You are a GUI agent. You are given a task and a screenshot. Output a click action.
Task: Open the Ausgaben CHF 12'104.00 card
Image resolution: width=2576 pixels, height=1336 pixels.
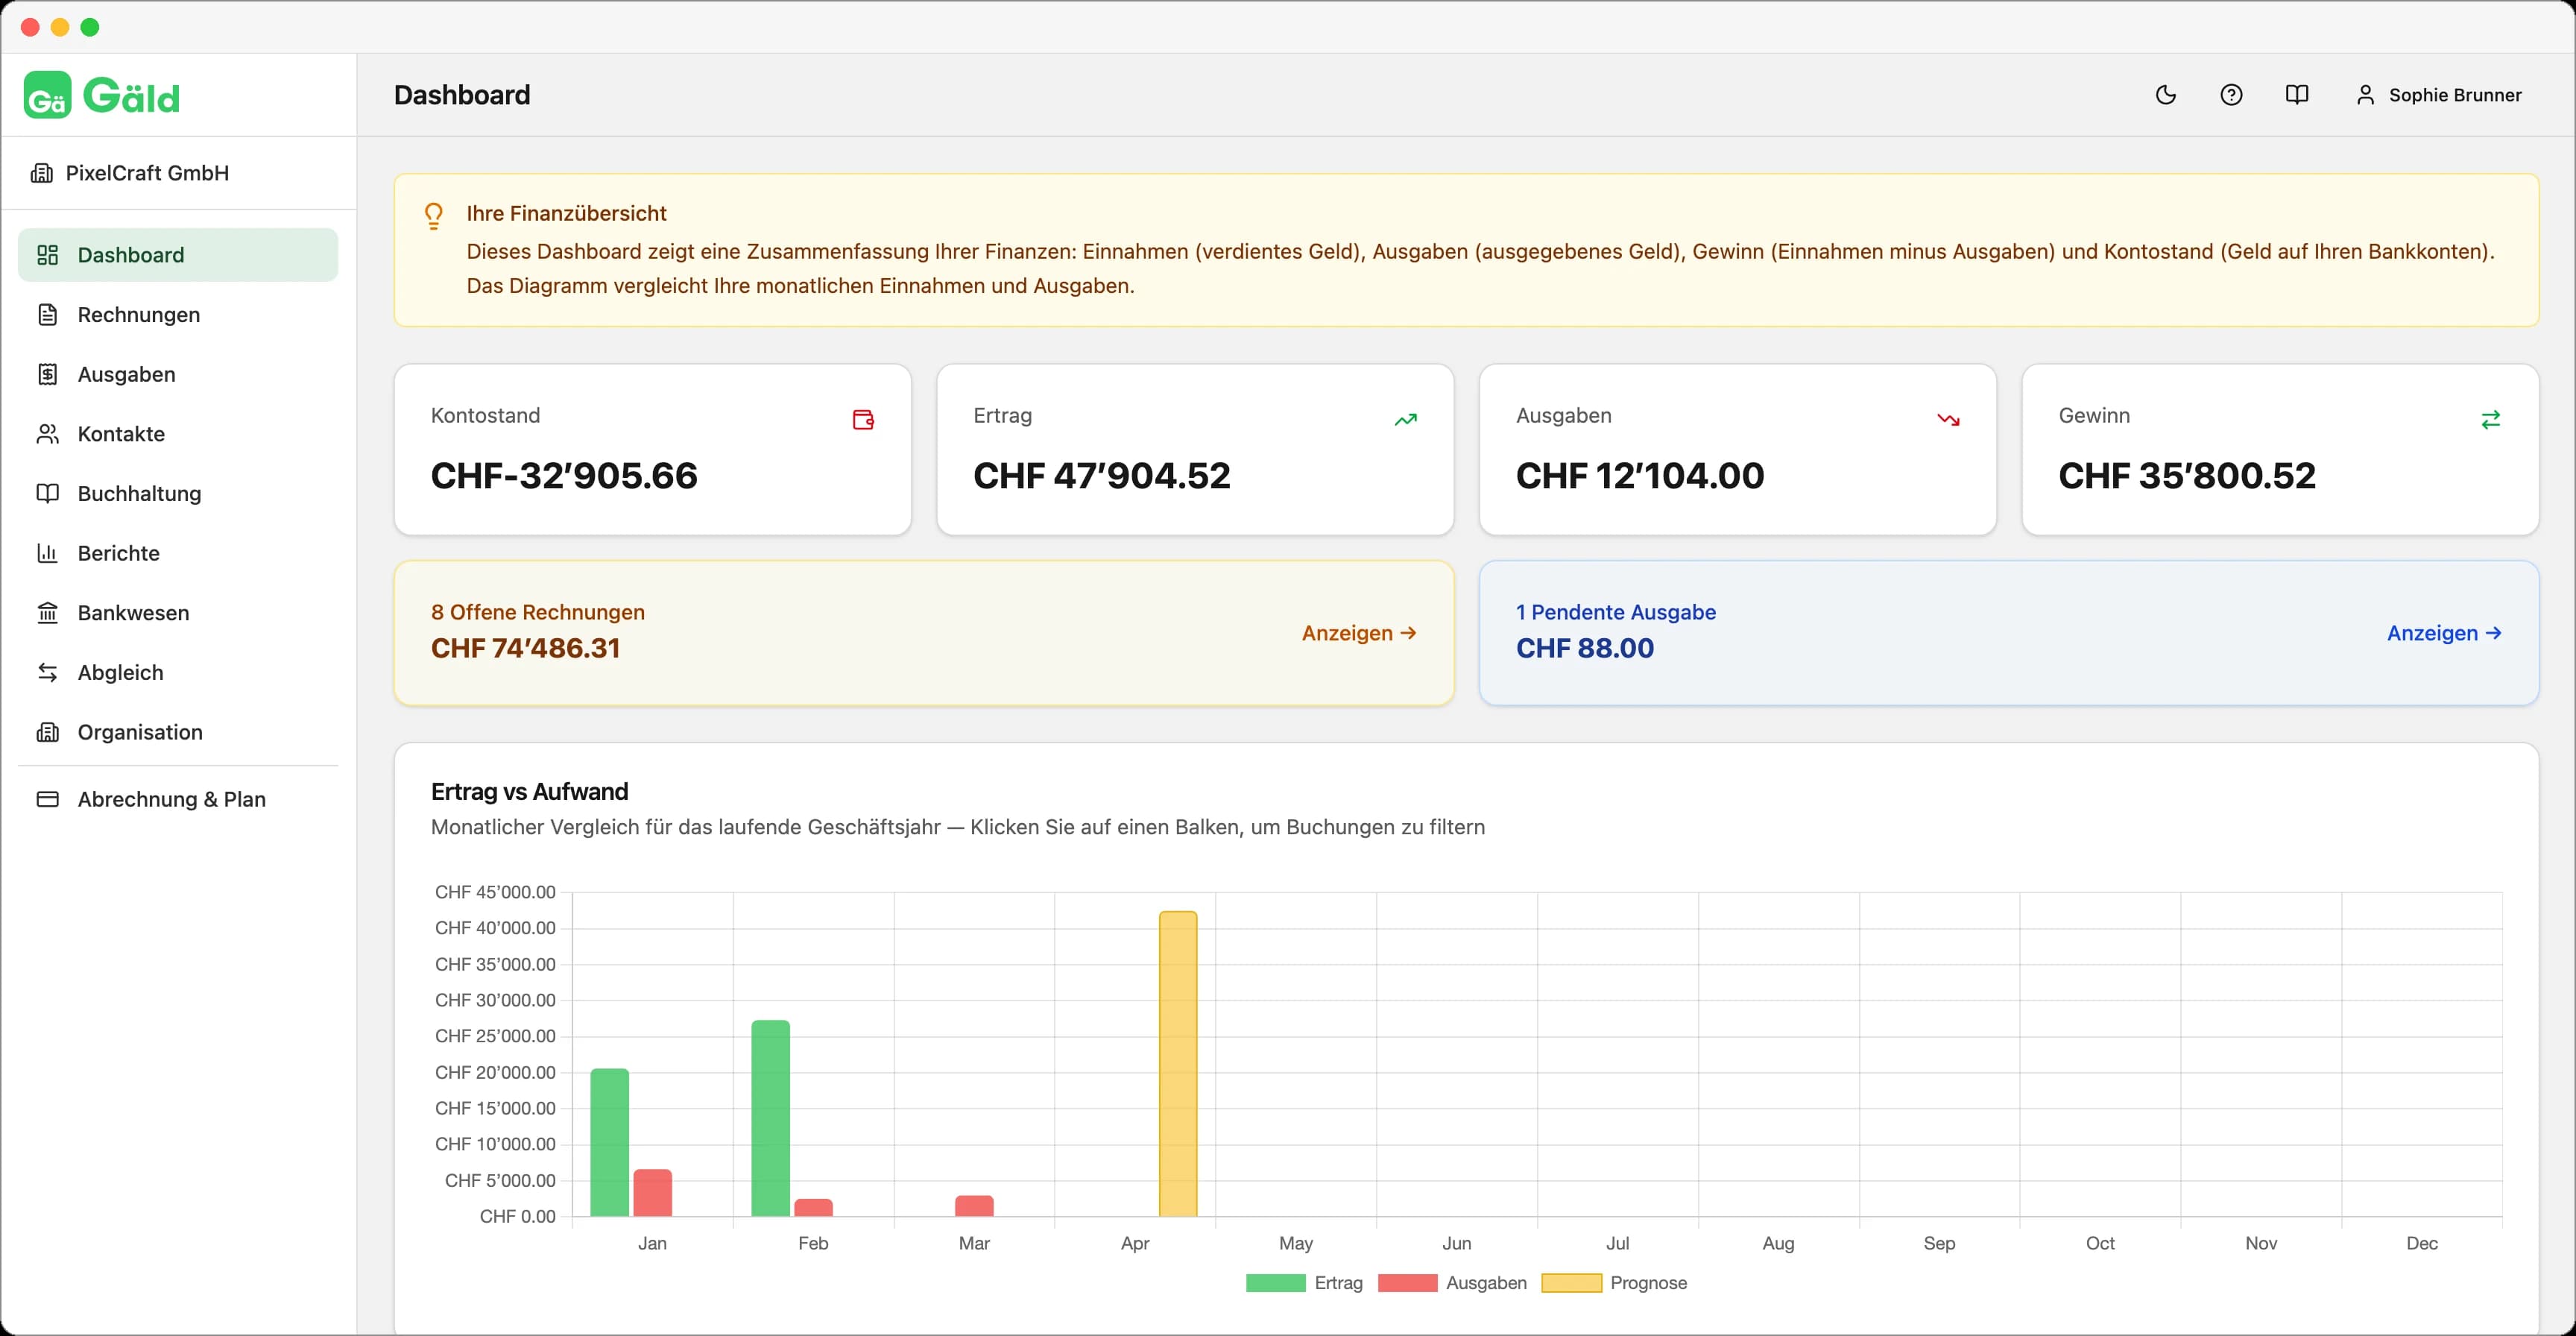click(x=1738, y=450)
